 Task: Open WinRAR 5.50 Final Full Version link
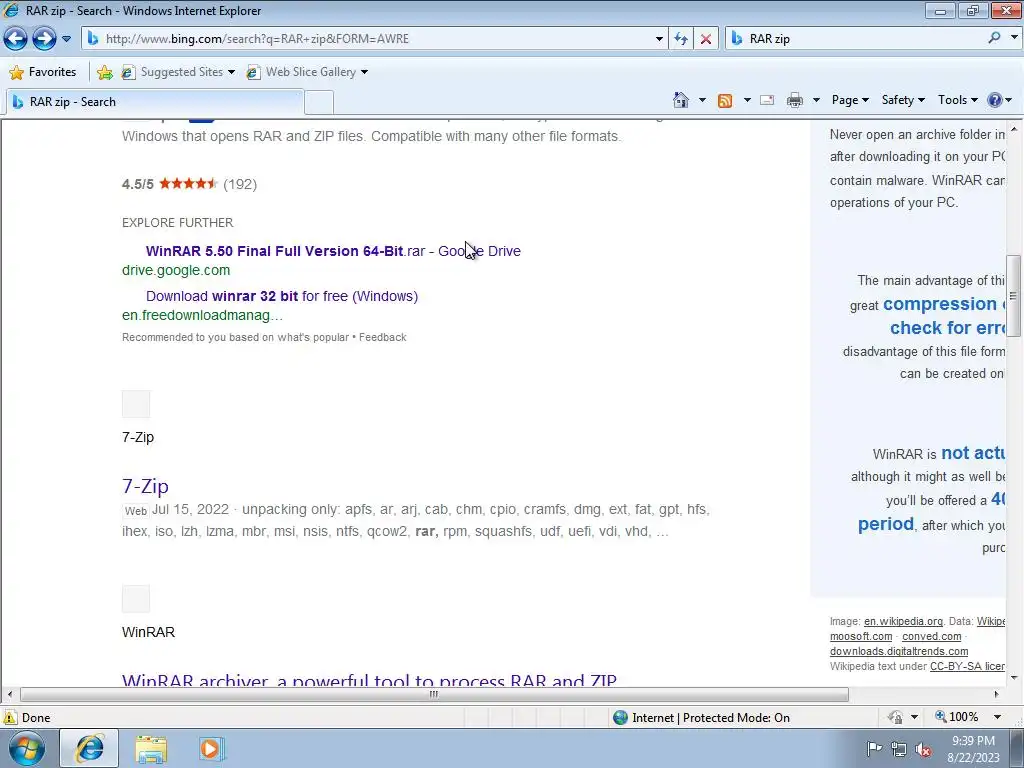pyautogui.click(x=333, y=251)
